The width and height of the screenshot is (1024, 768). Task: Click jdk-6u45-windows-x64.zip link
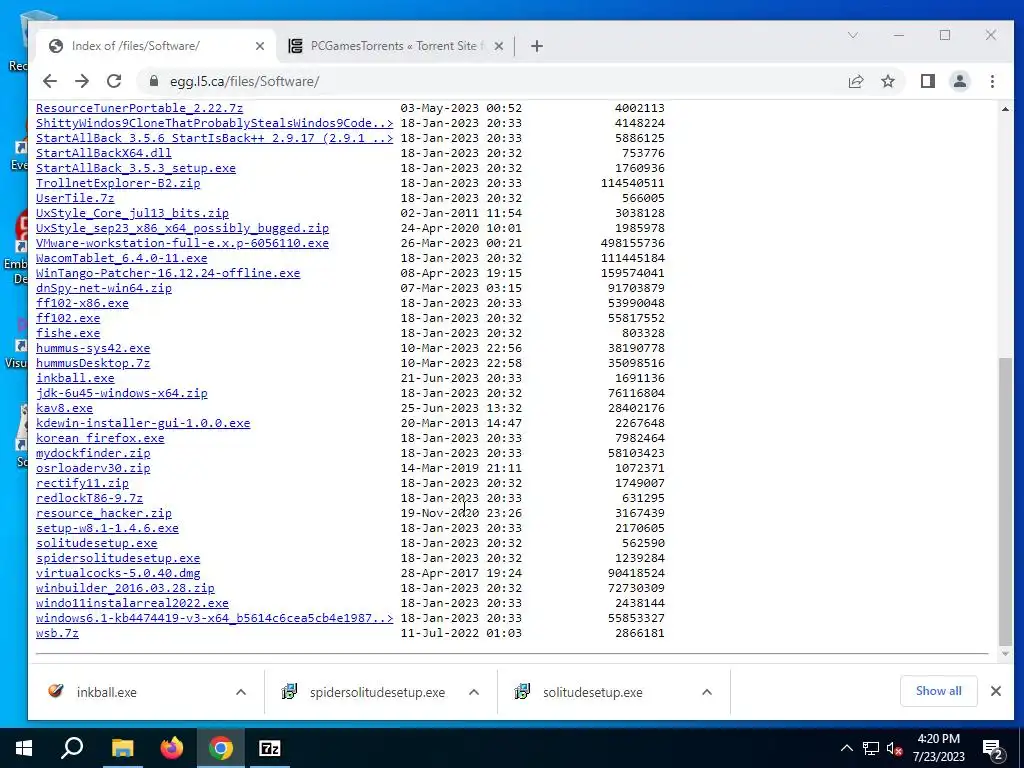(x=121, y=393)
